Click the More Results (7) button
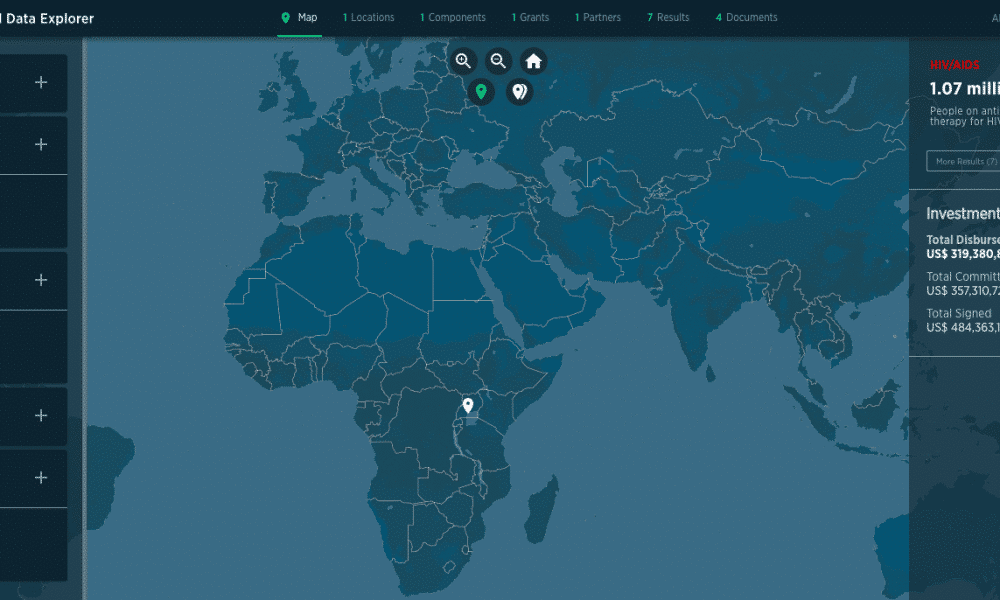This screenshot has width=1000, height=600. click(x=964, y=161)
